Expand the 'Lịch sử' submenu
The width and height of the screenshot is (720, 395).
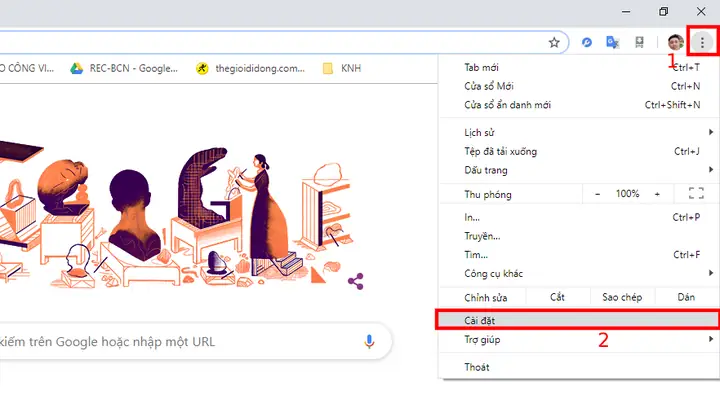tap(579, 133)
